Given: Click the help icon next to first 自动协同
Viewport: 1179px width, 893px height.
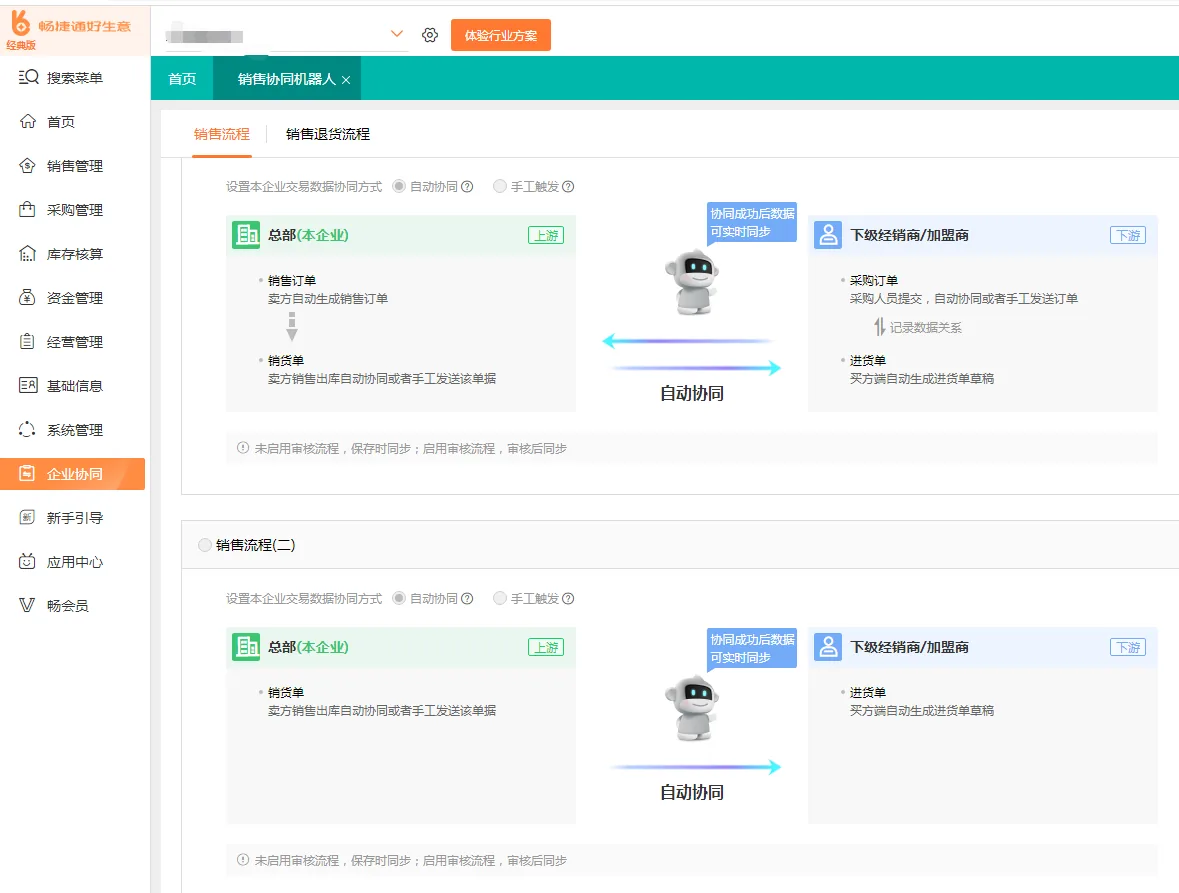Looking at the screenshot, I should click(467, 186).
